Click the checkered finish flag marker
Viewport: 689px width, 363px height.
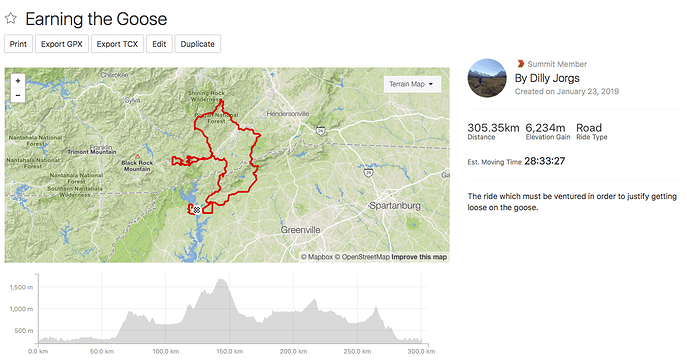tap(196, 210)
